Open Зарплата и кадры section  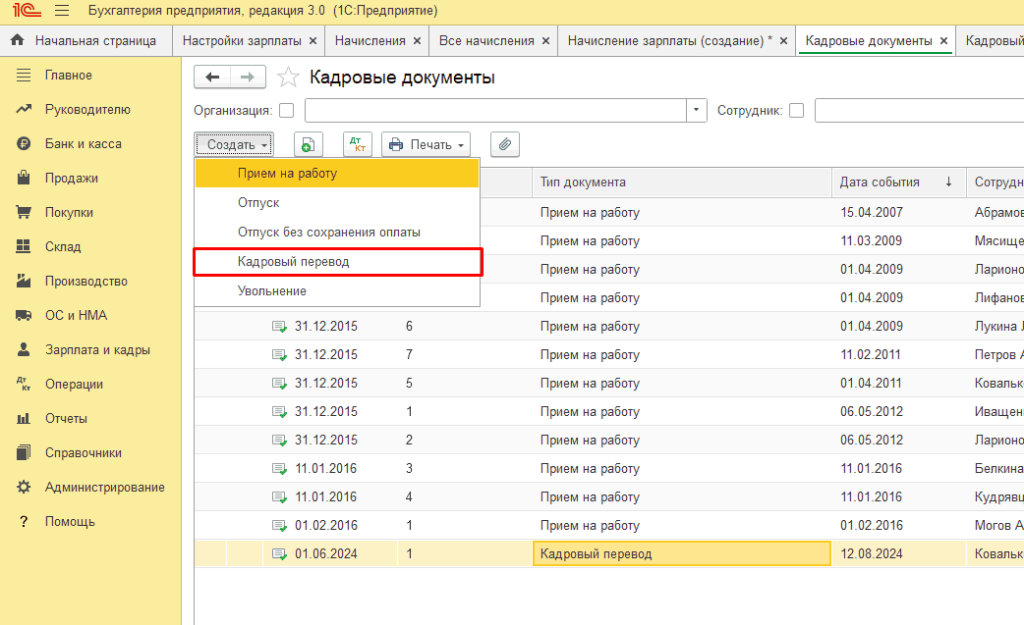click(97, 350)
